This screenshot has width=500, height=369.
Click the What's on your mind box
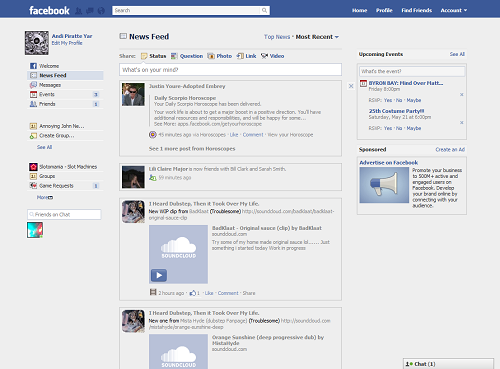click(230, 70)
